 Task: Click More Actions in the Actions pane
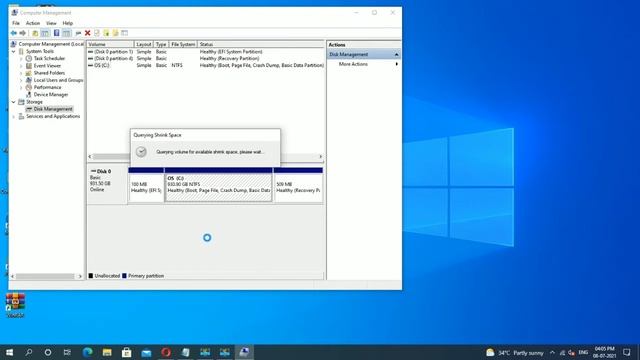[x=353, y=64]
